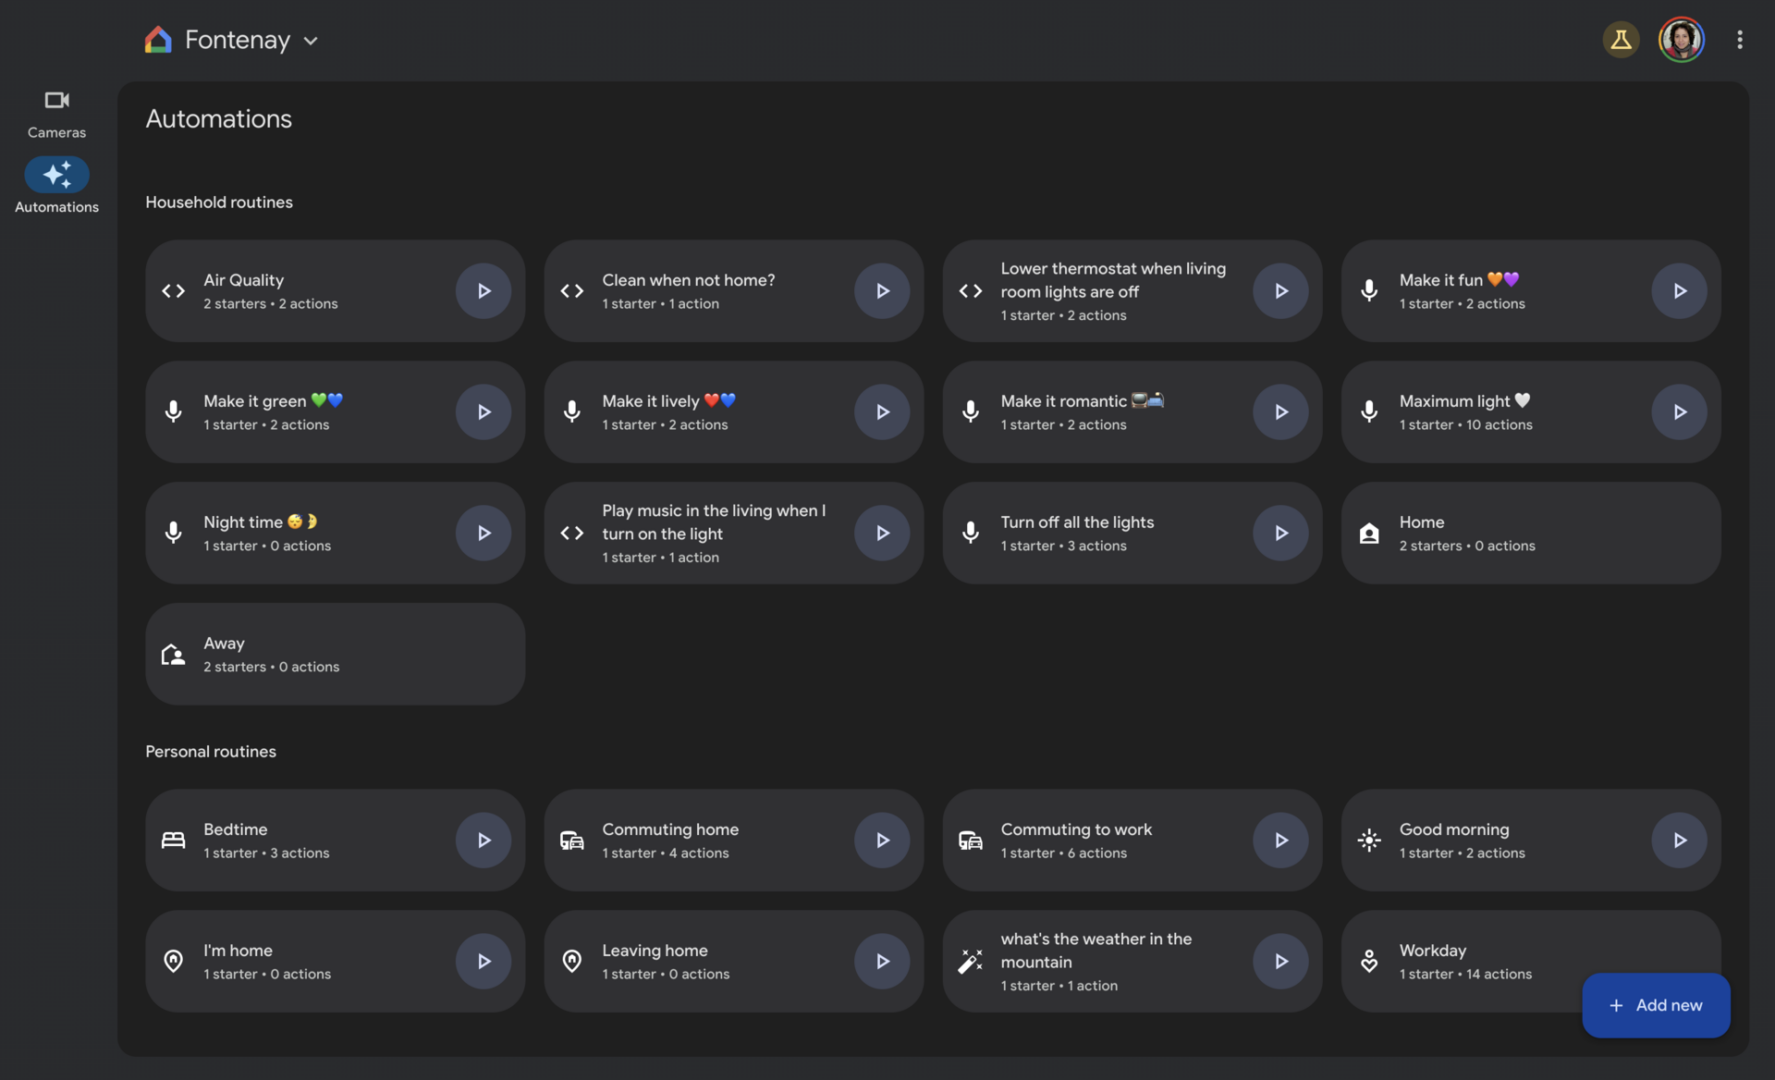The image size is (1775, 1080).
Task: Open the user profile avatar
Action: point(1681,40)
